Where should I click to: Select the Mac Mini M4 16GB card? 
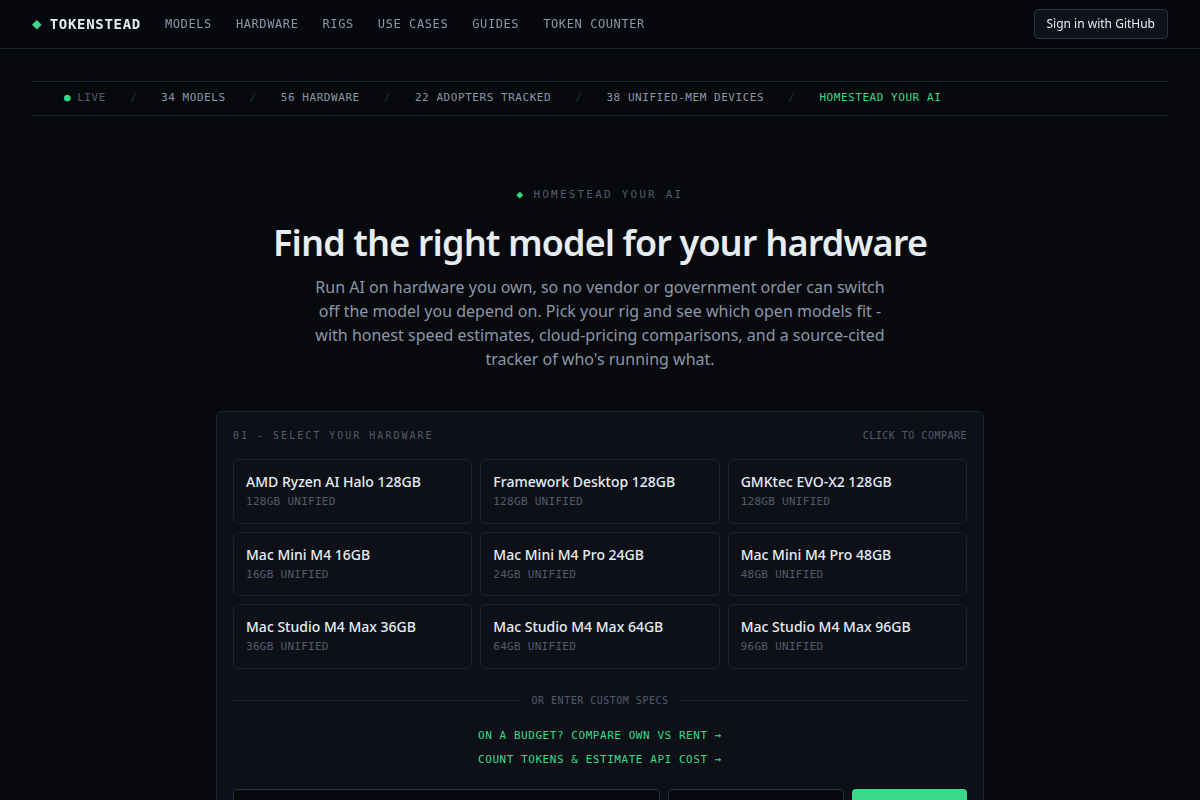coord(352,564)
